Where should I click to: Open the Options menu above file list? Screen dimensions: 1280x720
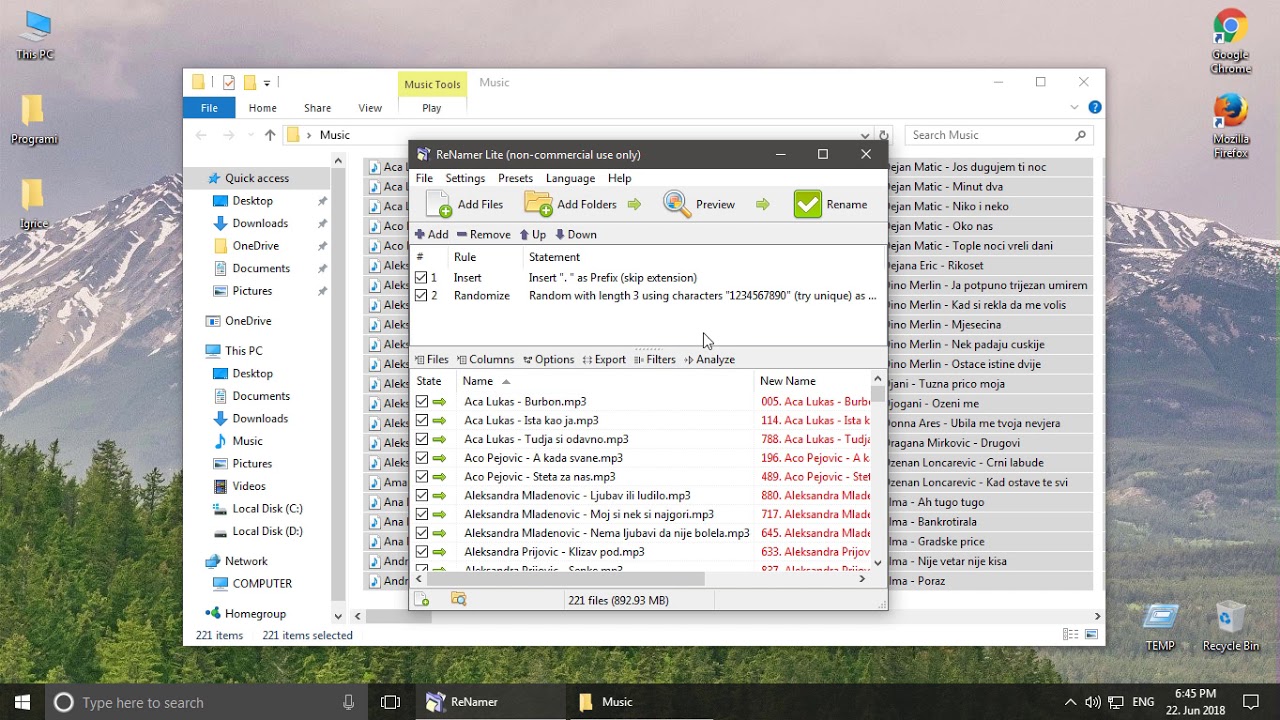pyautogui.click(x=548, y=359)
